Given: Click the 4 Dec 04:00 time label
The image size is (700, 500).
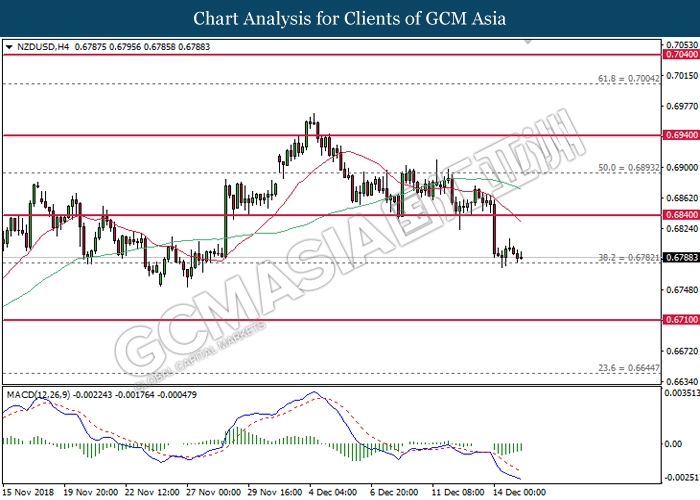Looking at the screenshot, I should [333, 492].
